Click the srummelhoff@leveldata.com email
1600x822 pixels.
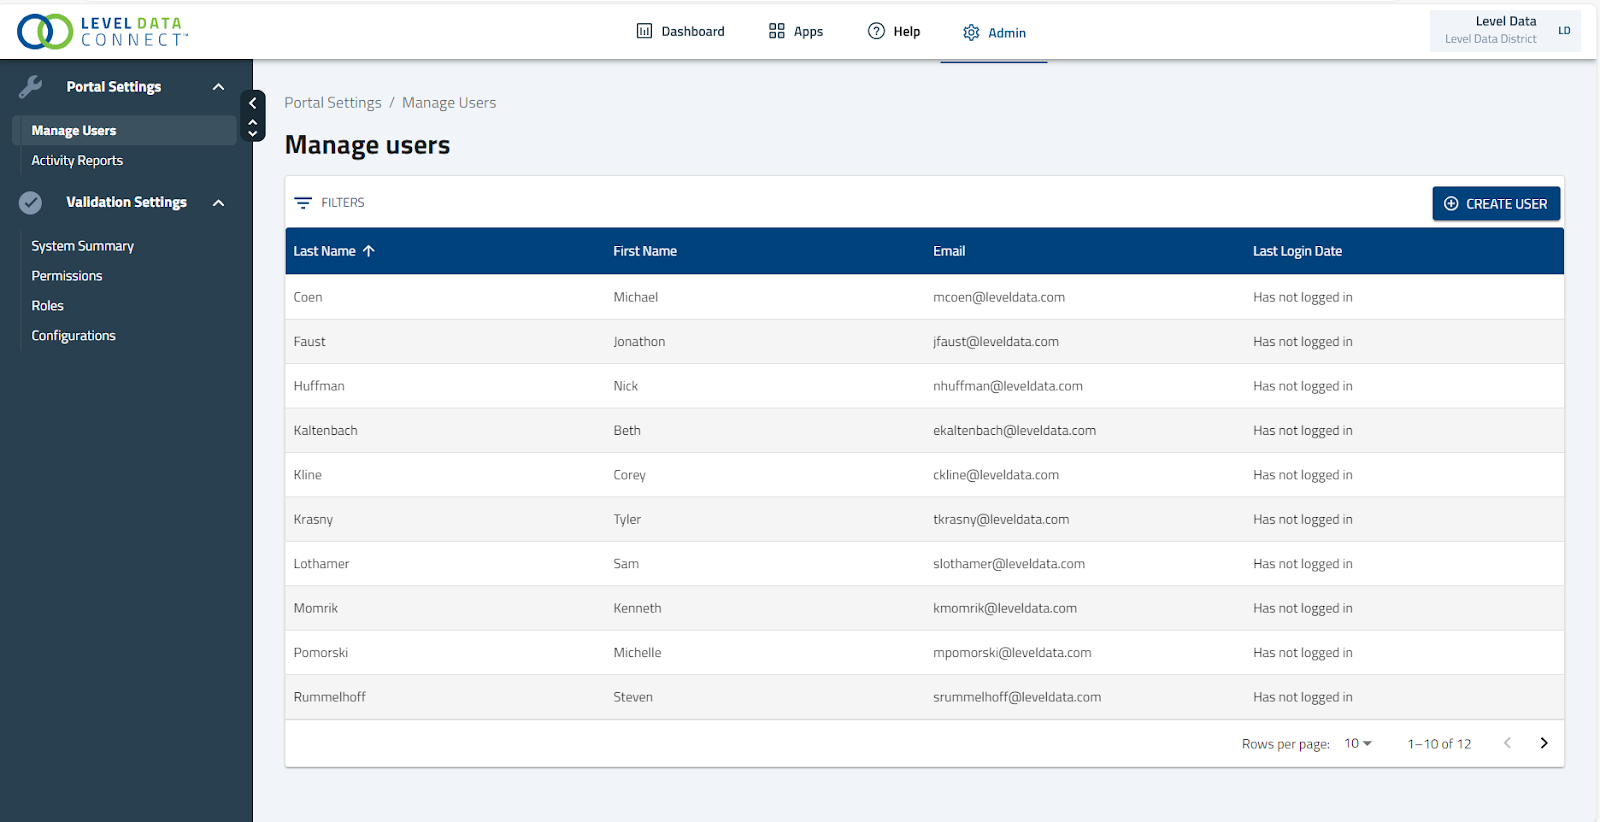(x=1017, y=697)
